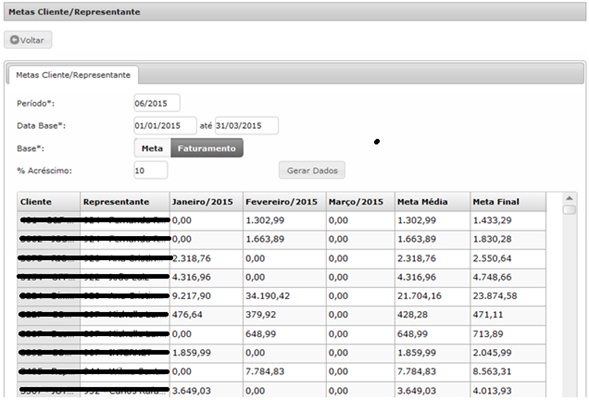Sort by the Janeiro/2015 column header
The image size is (589, 400).
tap(206, 202)
